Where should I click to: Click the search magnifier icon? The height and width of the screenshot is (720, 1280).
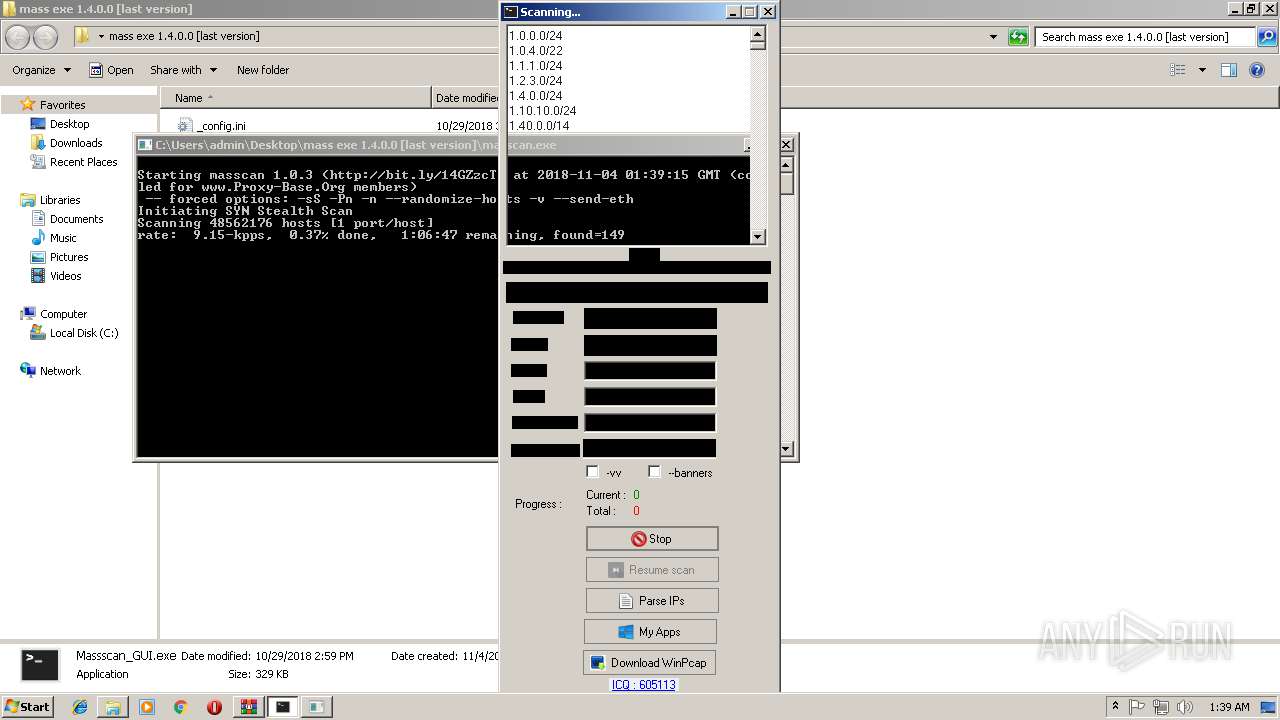pyautogui.click(x=1266, y=37)
